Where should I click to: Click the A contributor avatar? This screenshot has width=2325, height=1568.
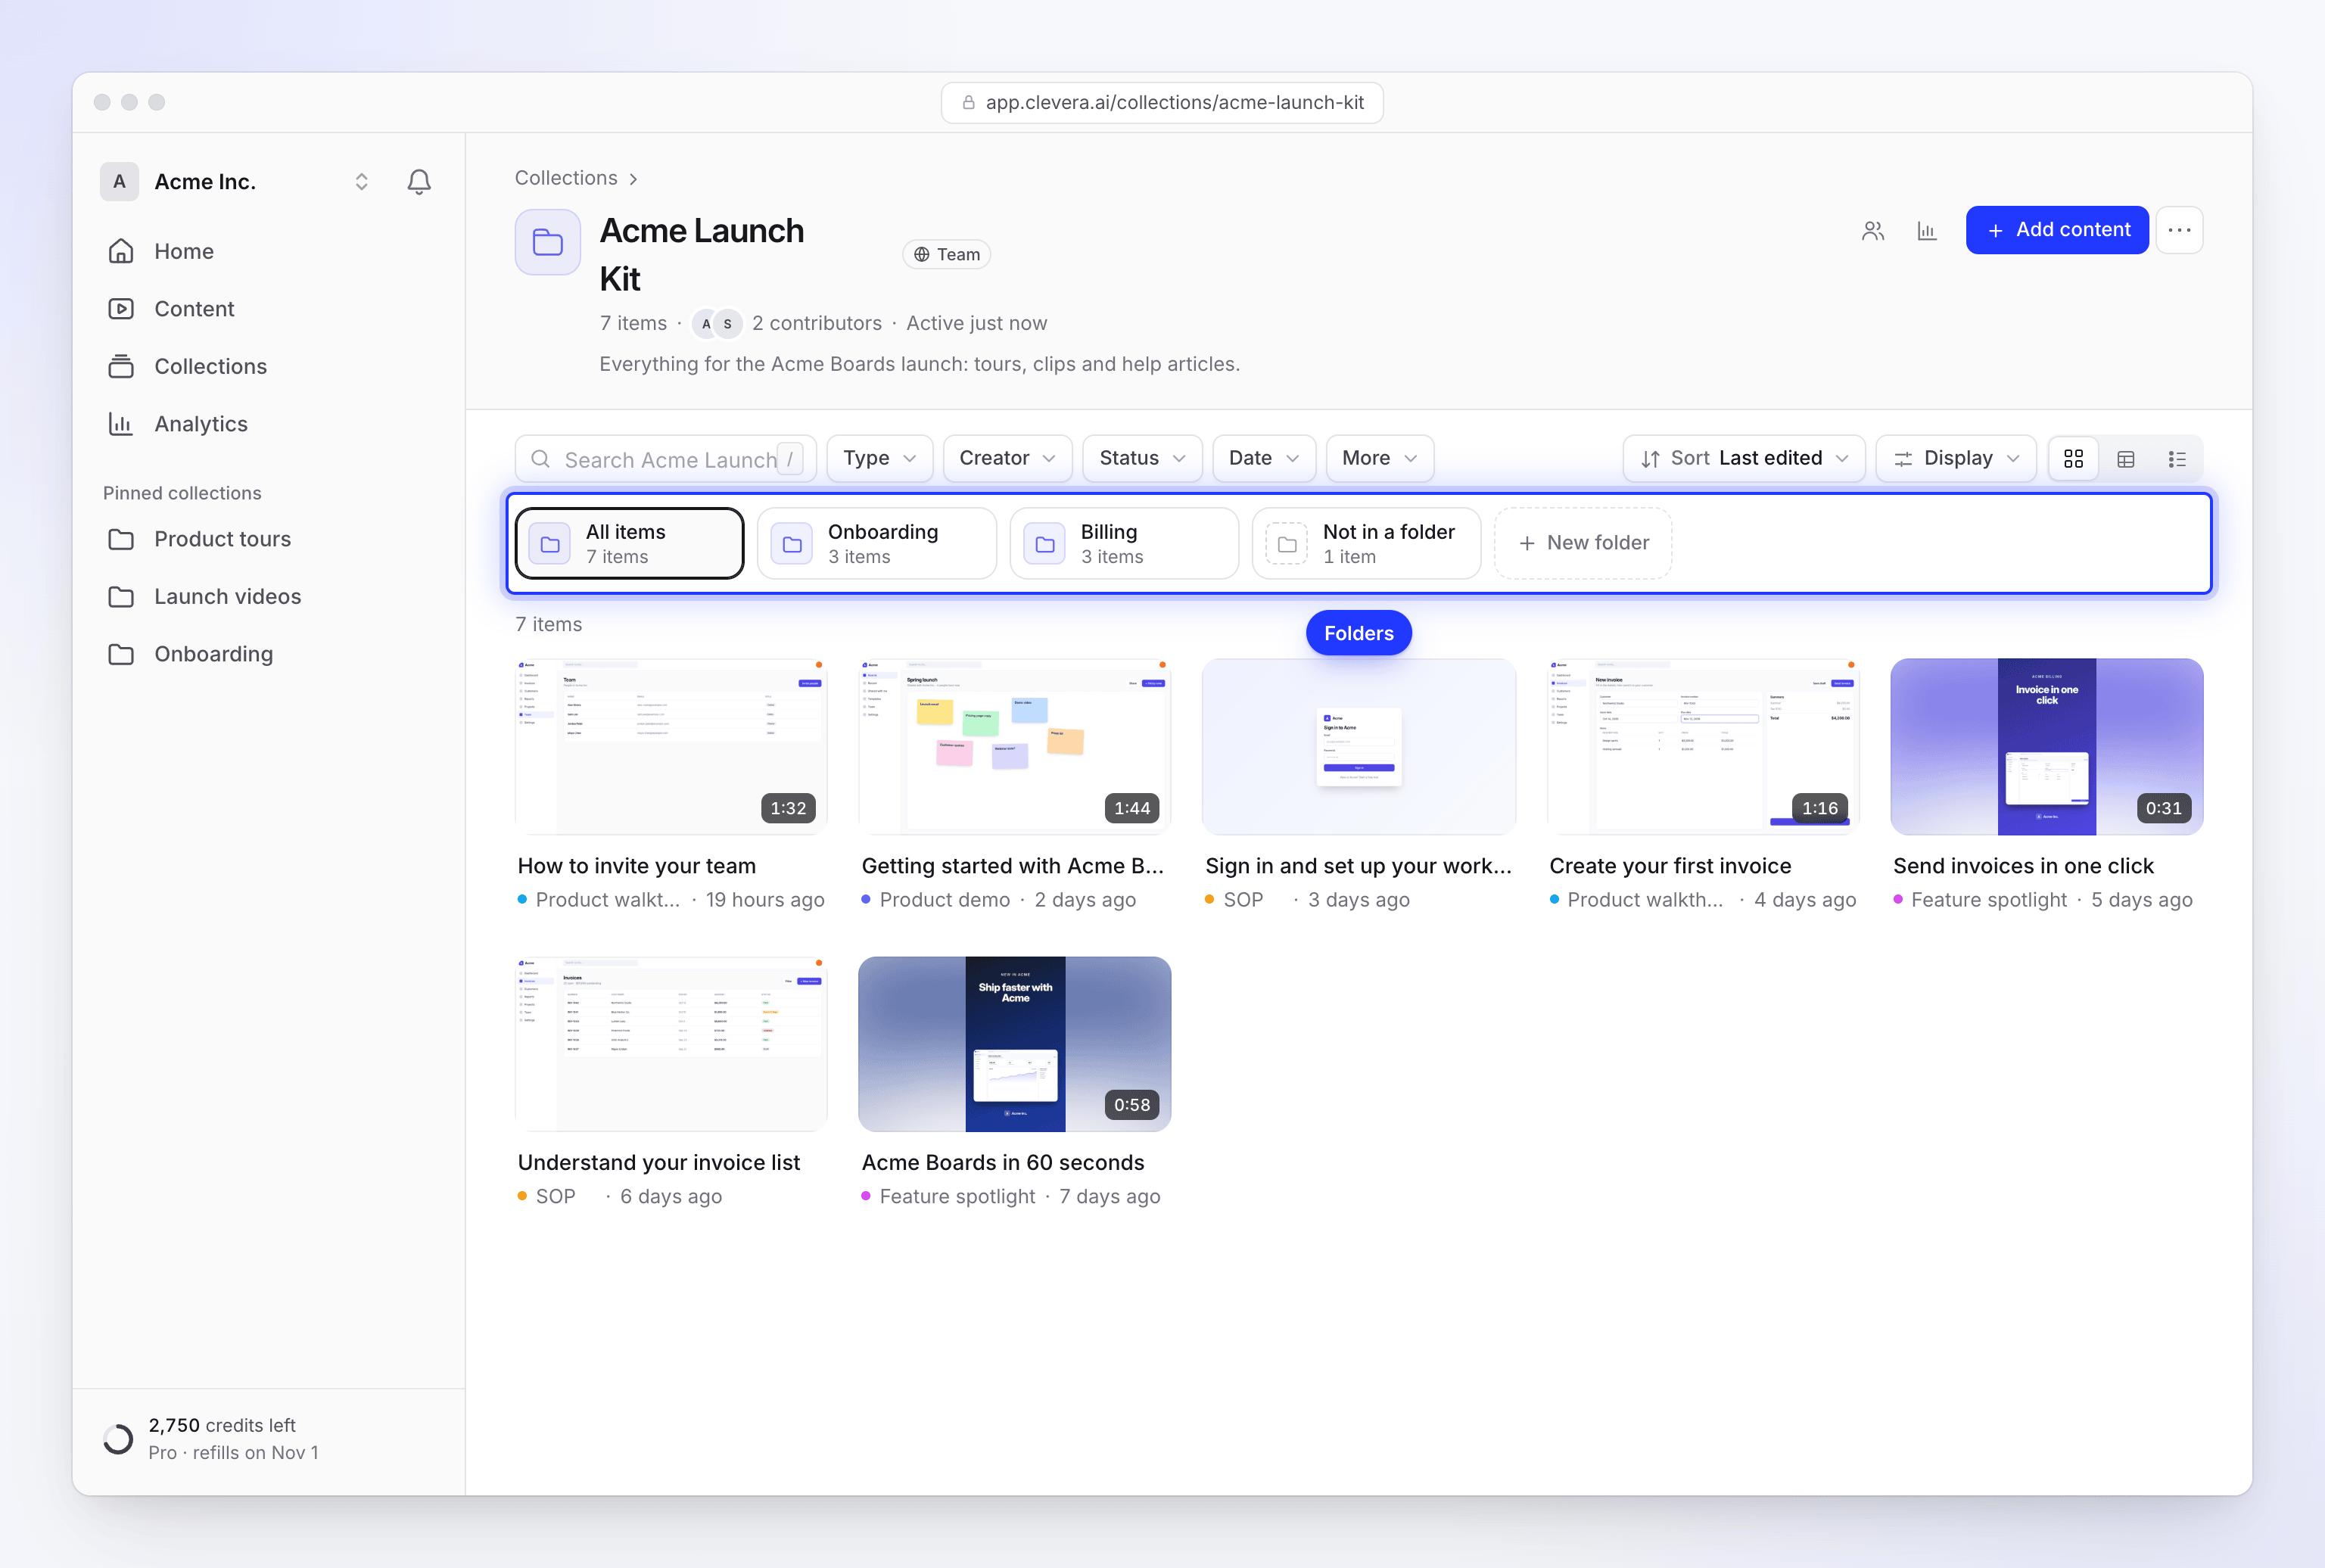(x=706, y=323)
